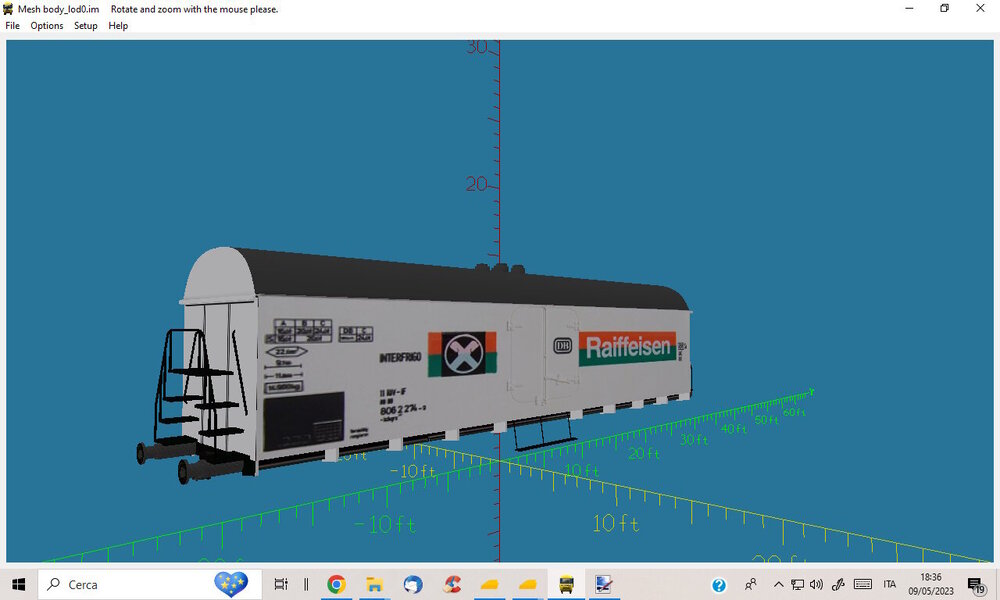Screen dimensions: 1000x600
Task: Click the blue help question mark tray icon
Action: click(x=719, y=585)
